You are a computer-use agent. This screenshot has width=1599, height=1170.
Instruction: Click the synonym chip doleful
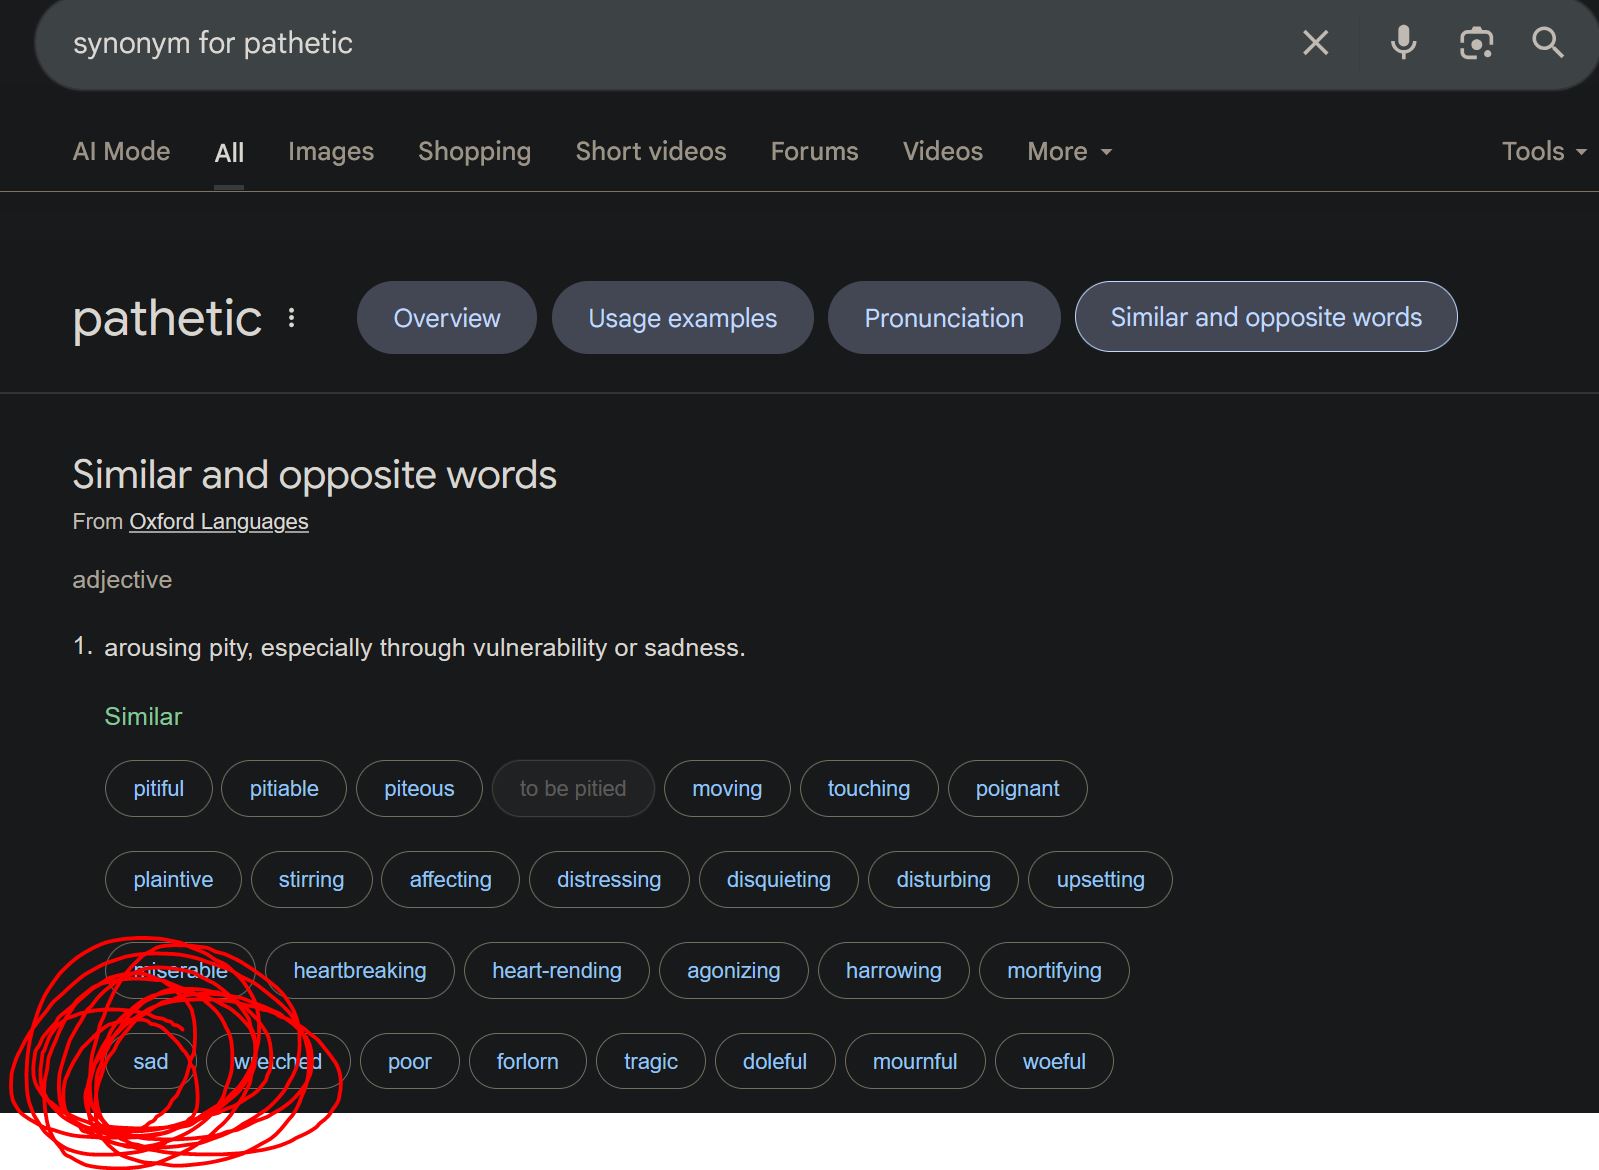click(x=775, y=1061)
